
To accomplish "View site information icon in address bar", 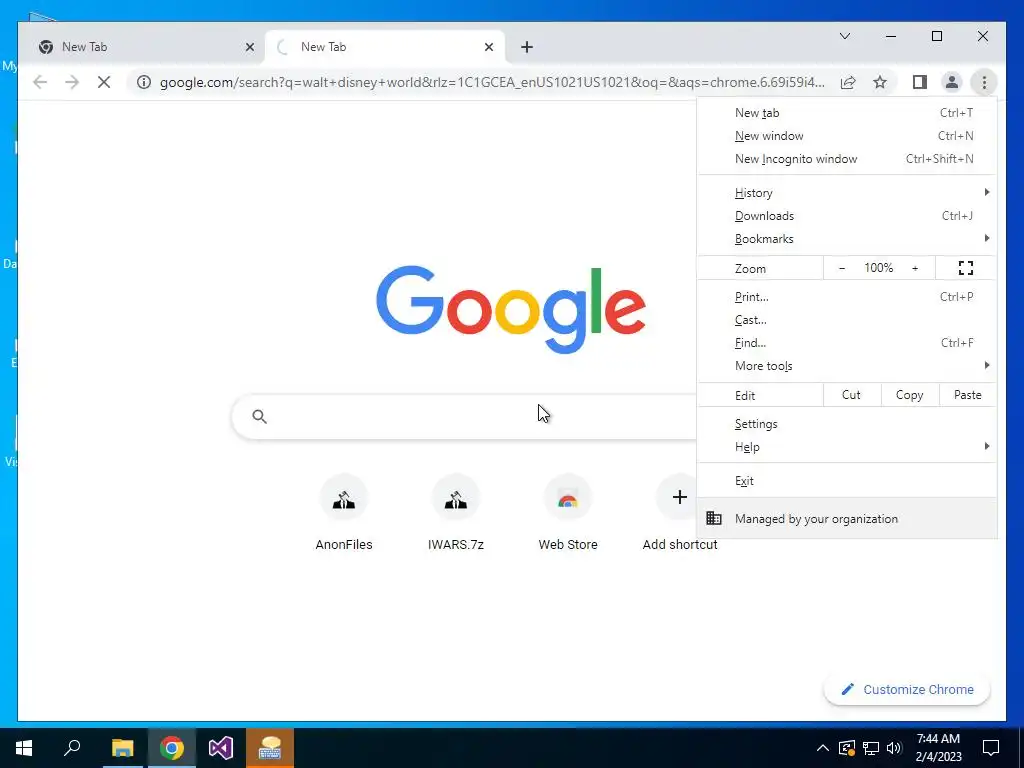I will tap(144, 82).
